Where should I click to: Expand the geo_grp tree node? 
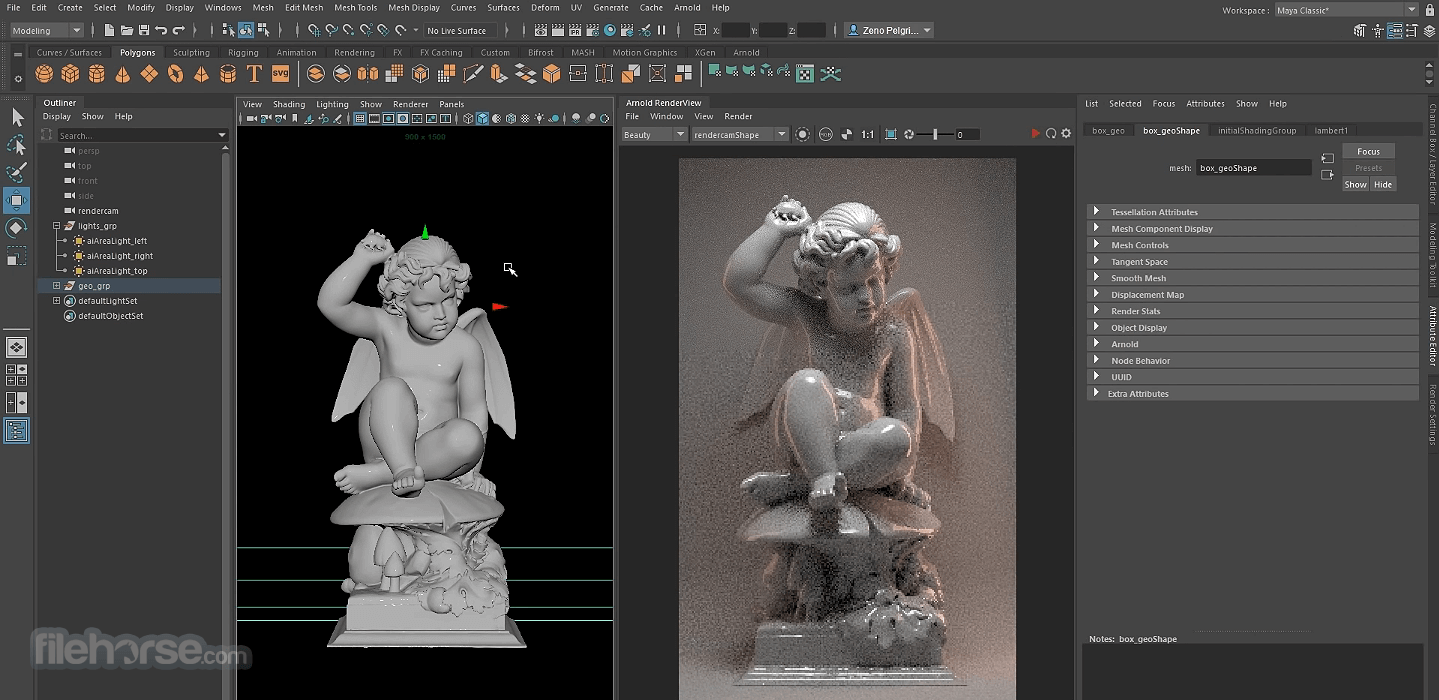click(57, 286)
